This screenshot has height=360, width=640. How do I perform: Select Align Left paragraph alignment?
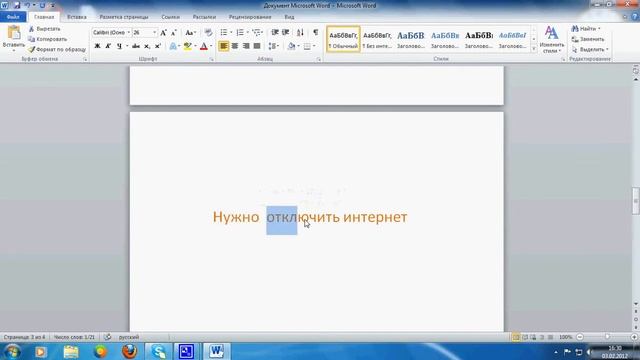pyautogui.click(x=224, y=46)
